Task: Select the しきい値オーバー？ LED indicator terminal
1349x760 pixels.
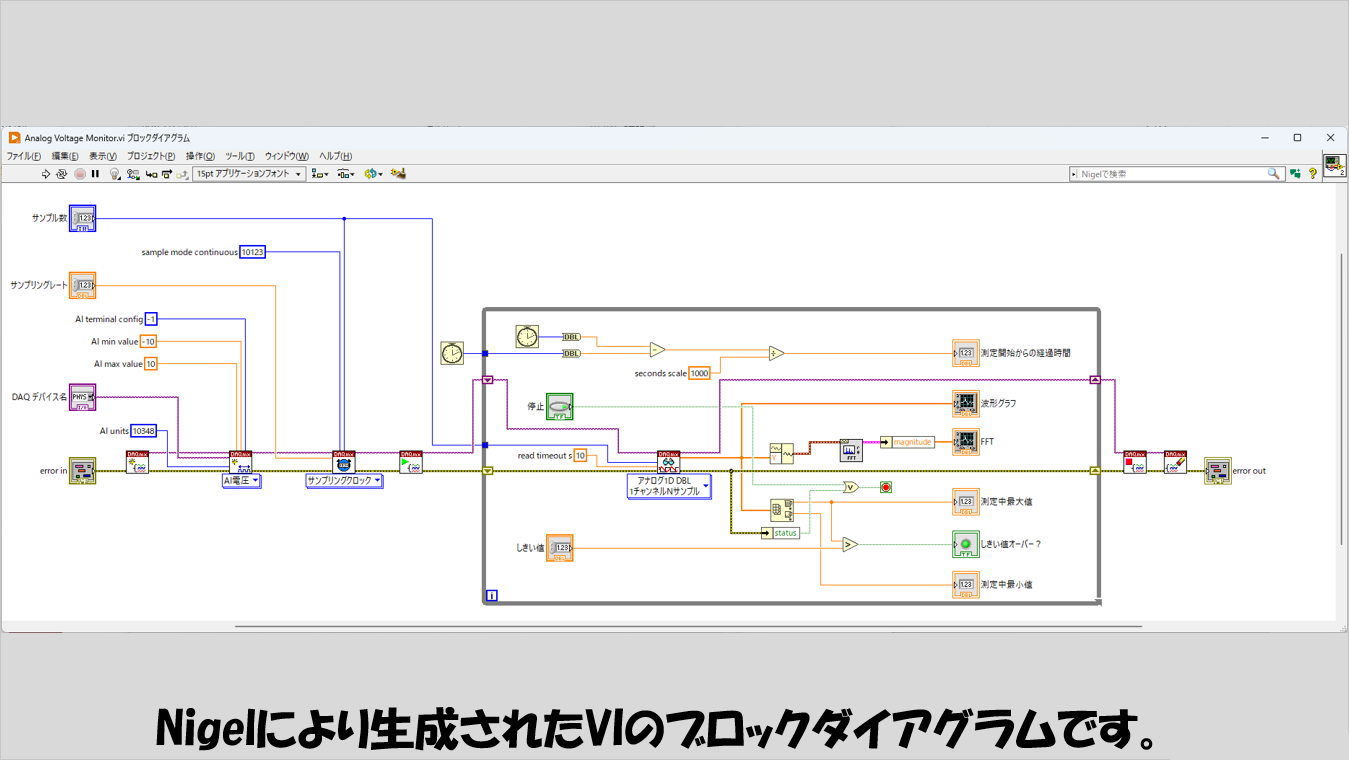Action: pos(966,544)
